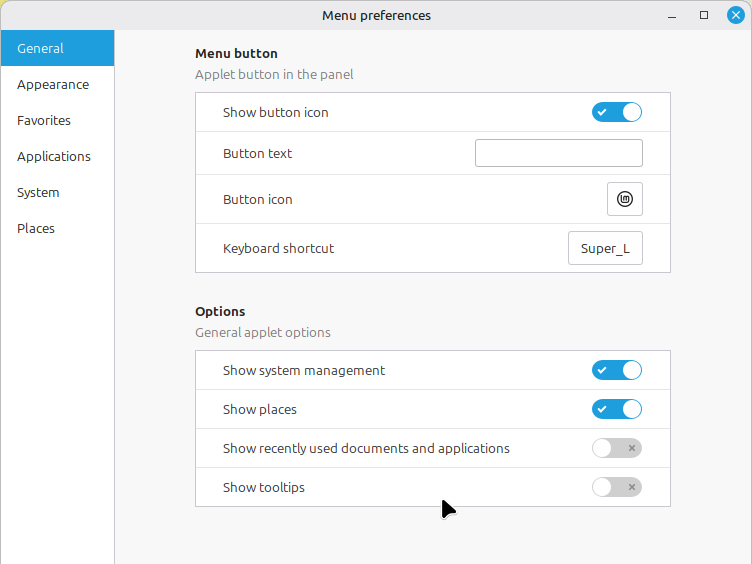Image resolution: width=752 pixels, height=564 pixels.
Task: Toggle the Show places switch off
Action: pos(616,409)
